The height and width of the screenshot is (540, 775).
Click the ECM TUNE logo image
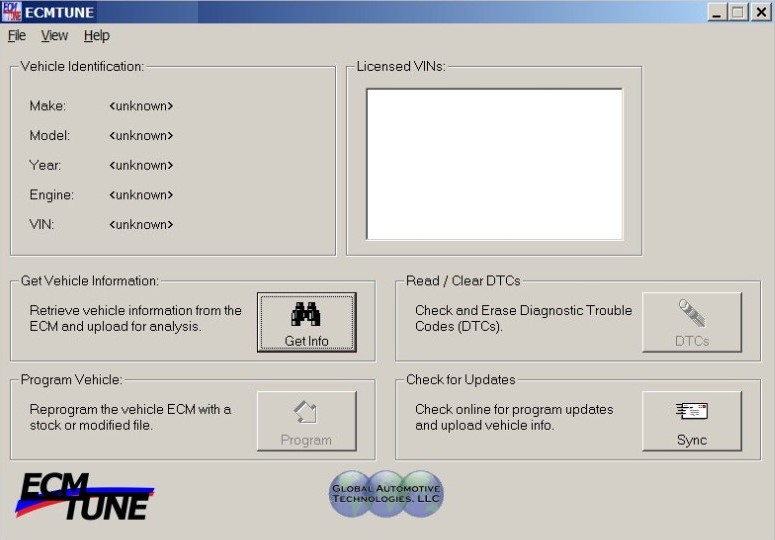point(85,497)
